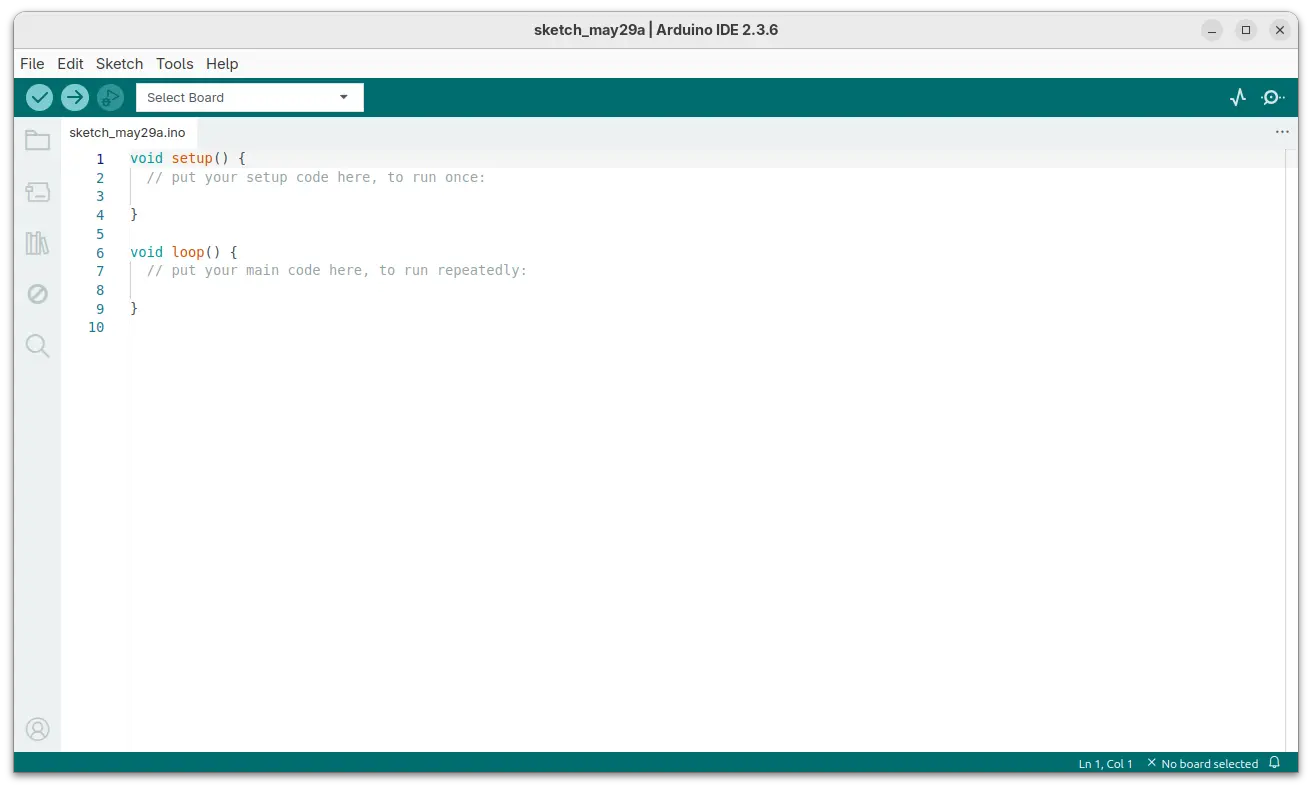Click on void setup() code line
This screenshot has width=1312, height=789.
coord(187,159)
